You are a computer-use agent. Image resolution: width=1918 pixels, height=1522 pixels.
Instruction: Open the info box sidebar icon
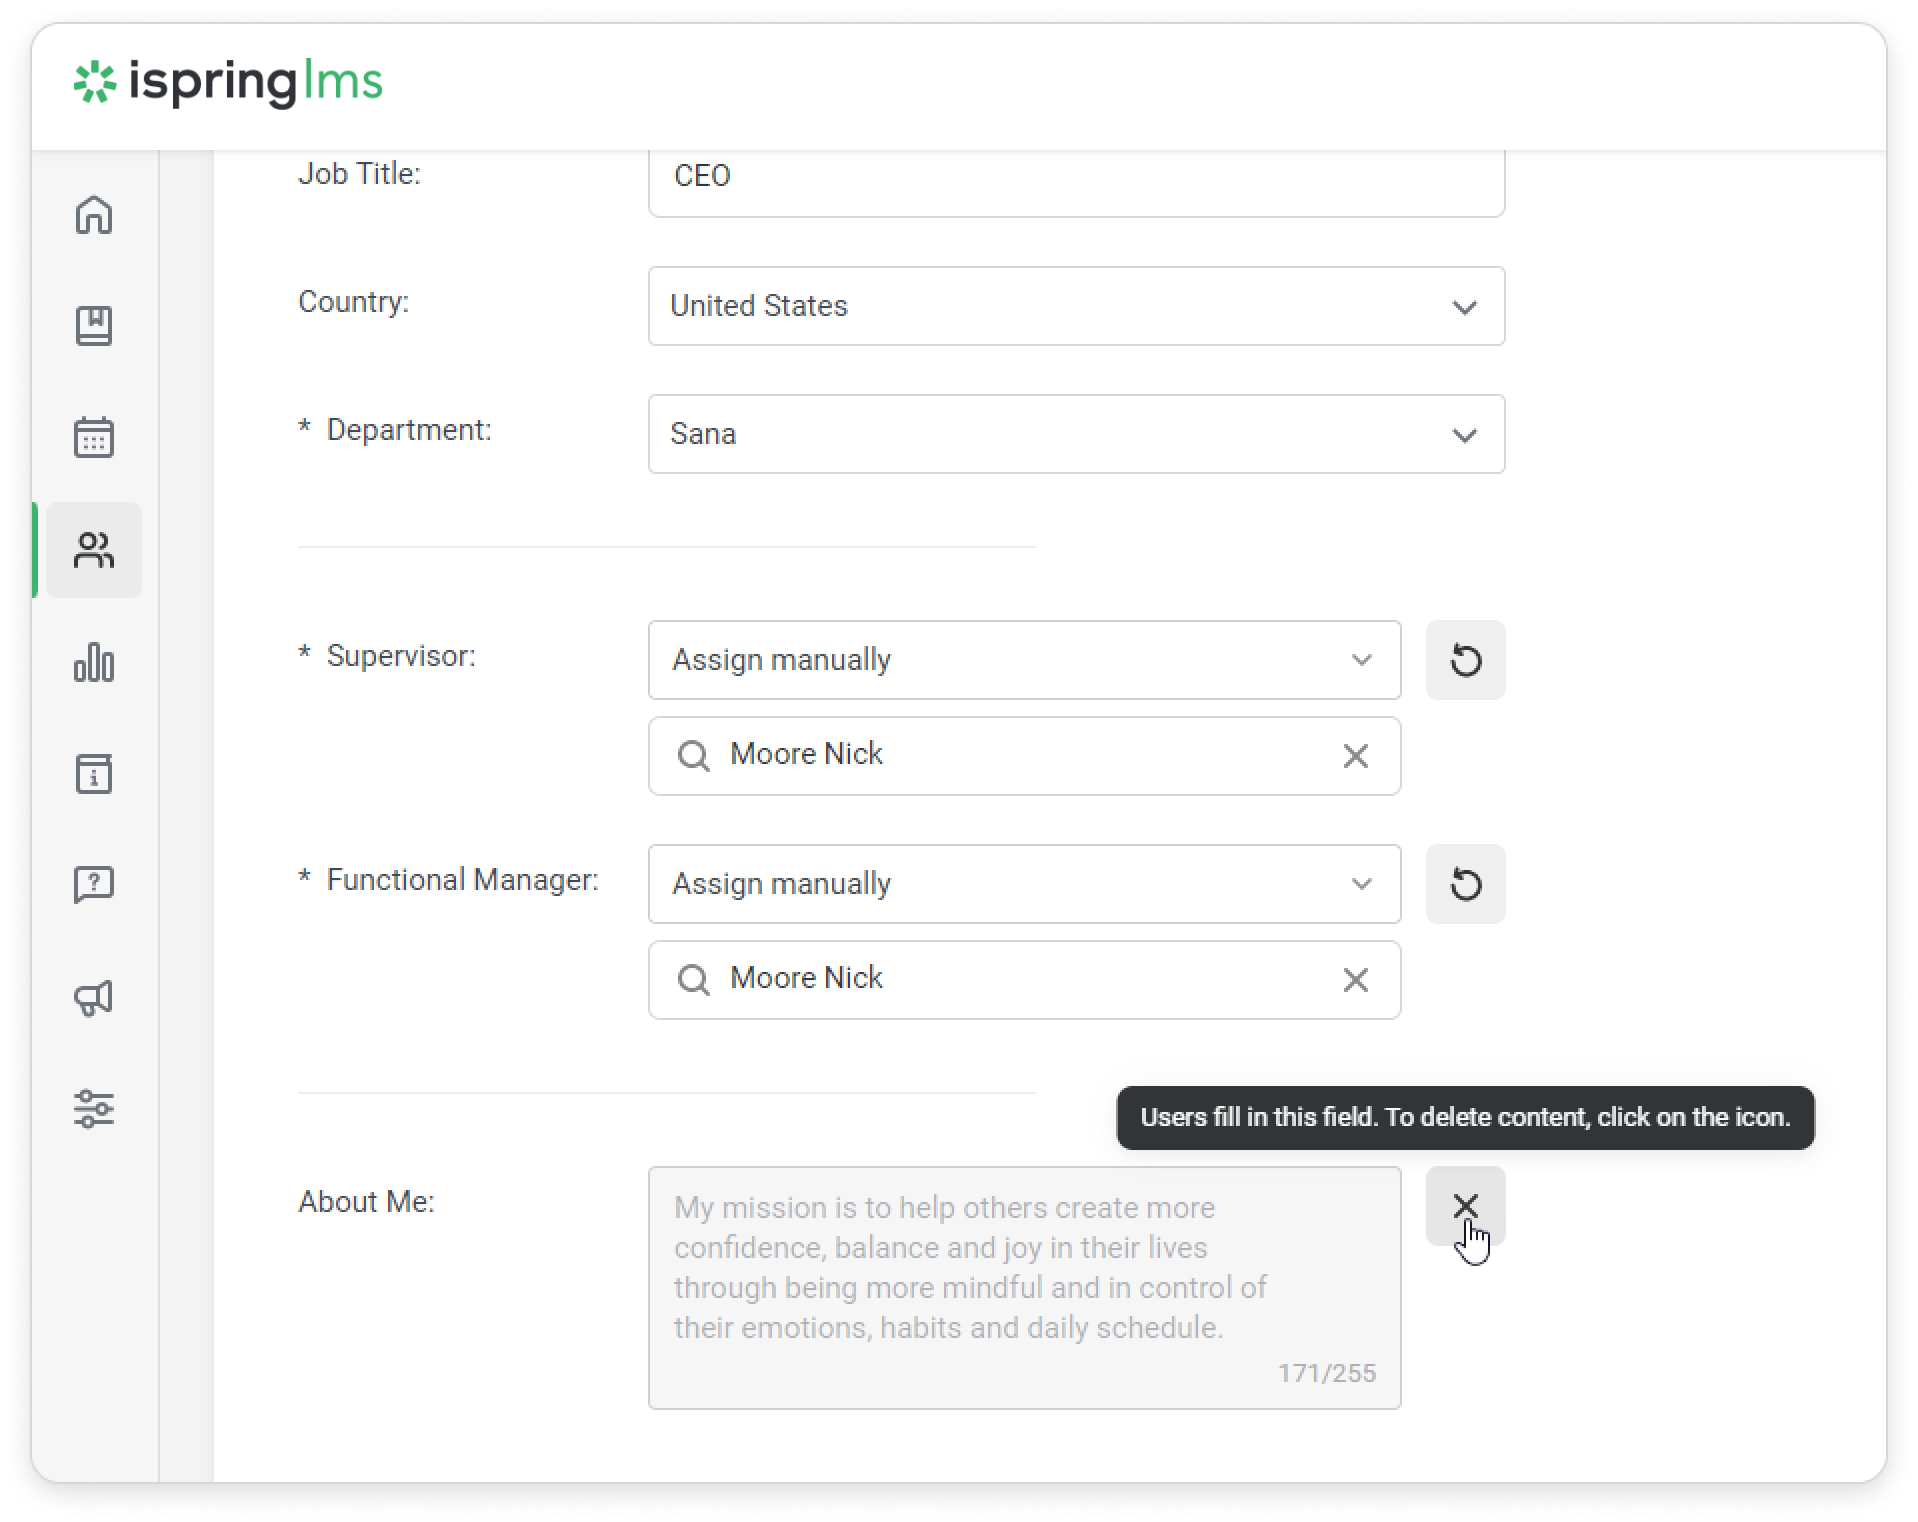pyautogui.click(x=94, y=774)
